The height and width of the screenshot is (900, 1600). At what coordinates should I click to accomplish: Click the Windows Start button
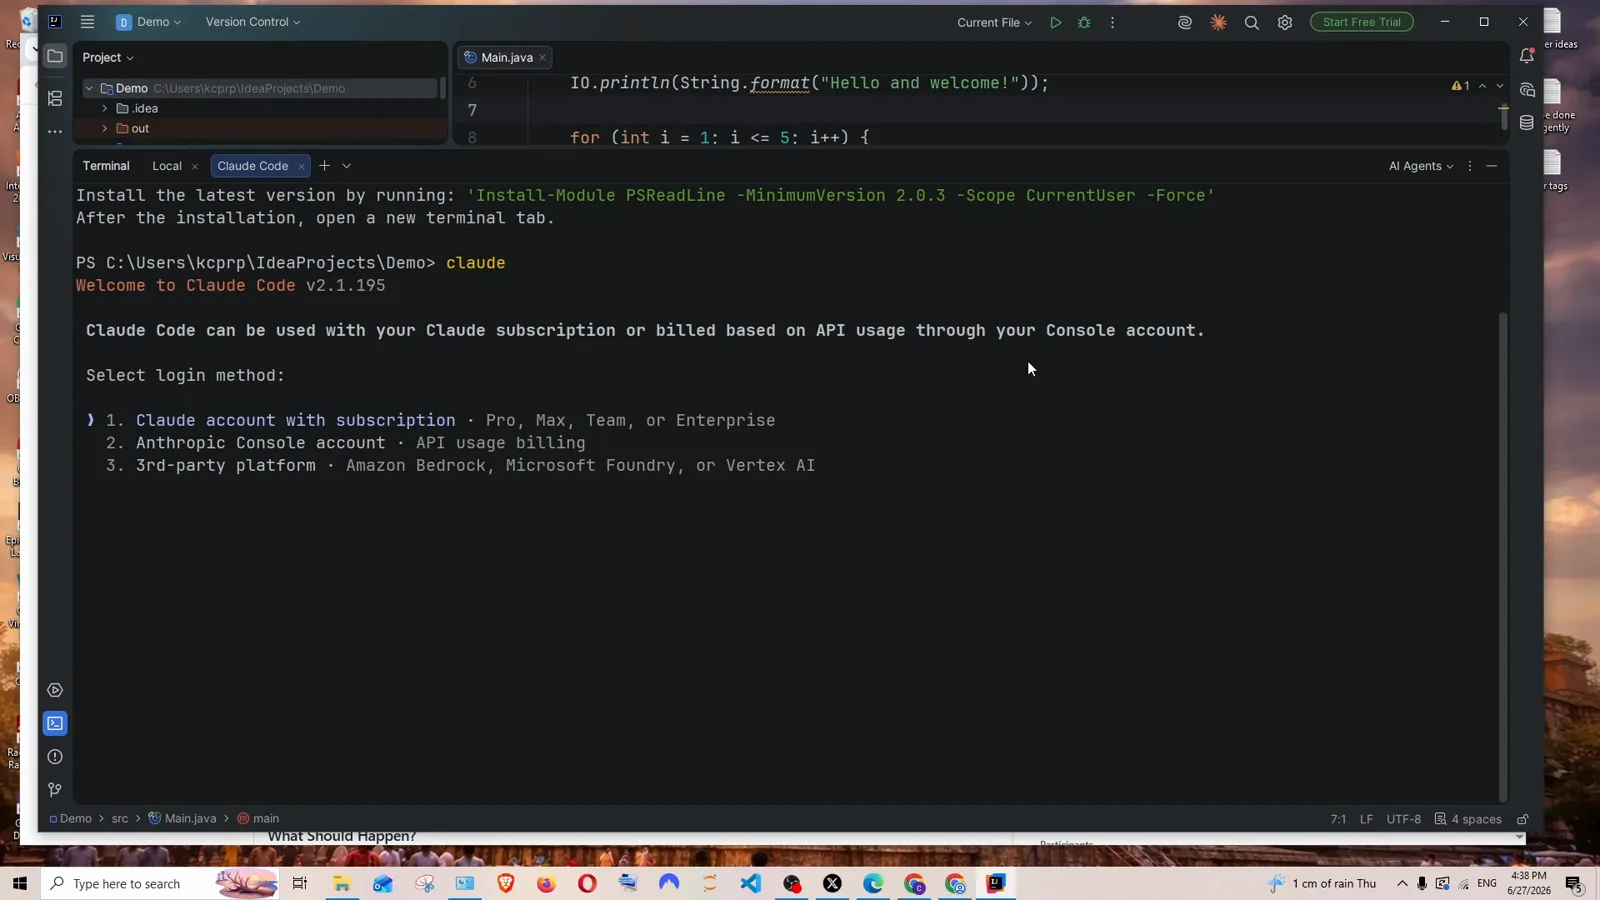click(x=19, y=883)
